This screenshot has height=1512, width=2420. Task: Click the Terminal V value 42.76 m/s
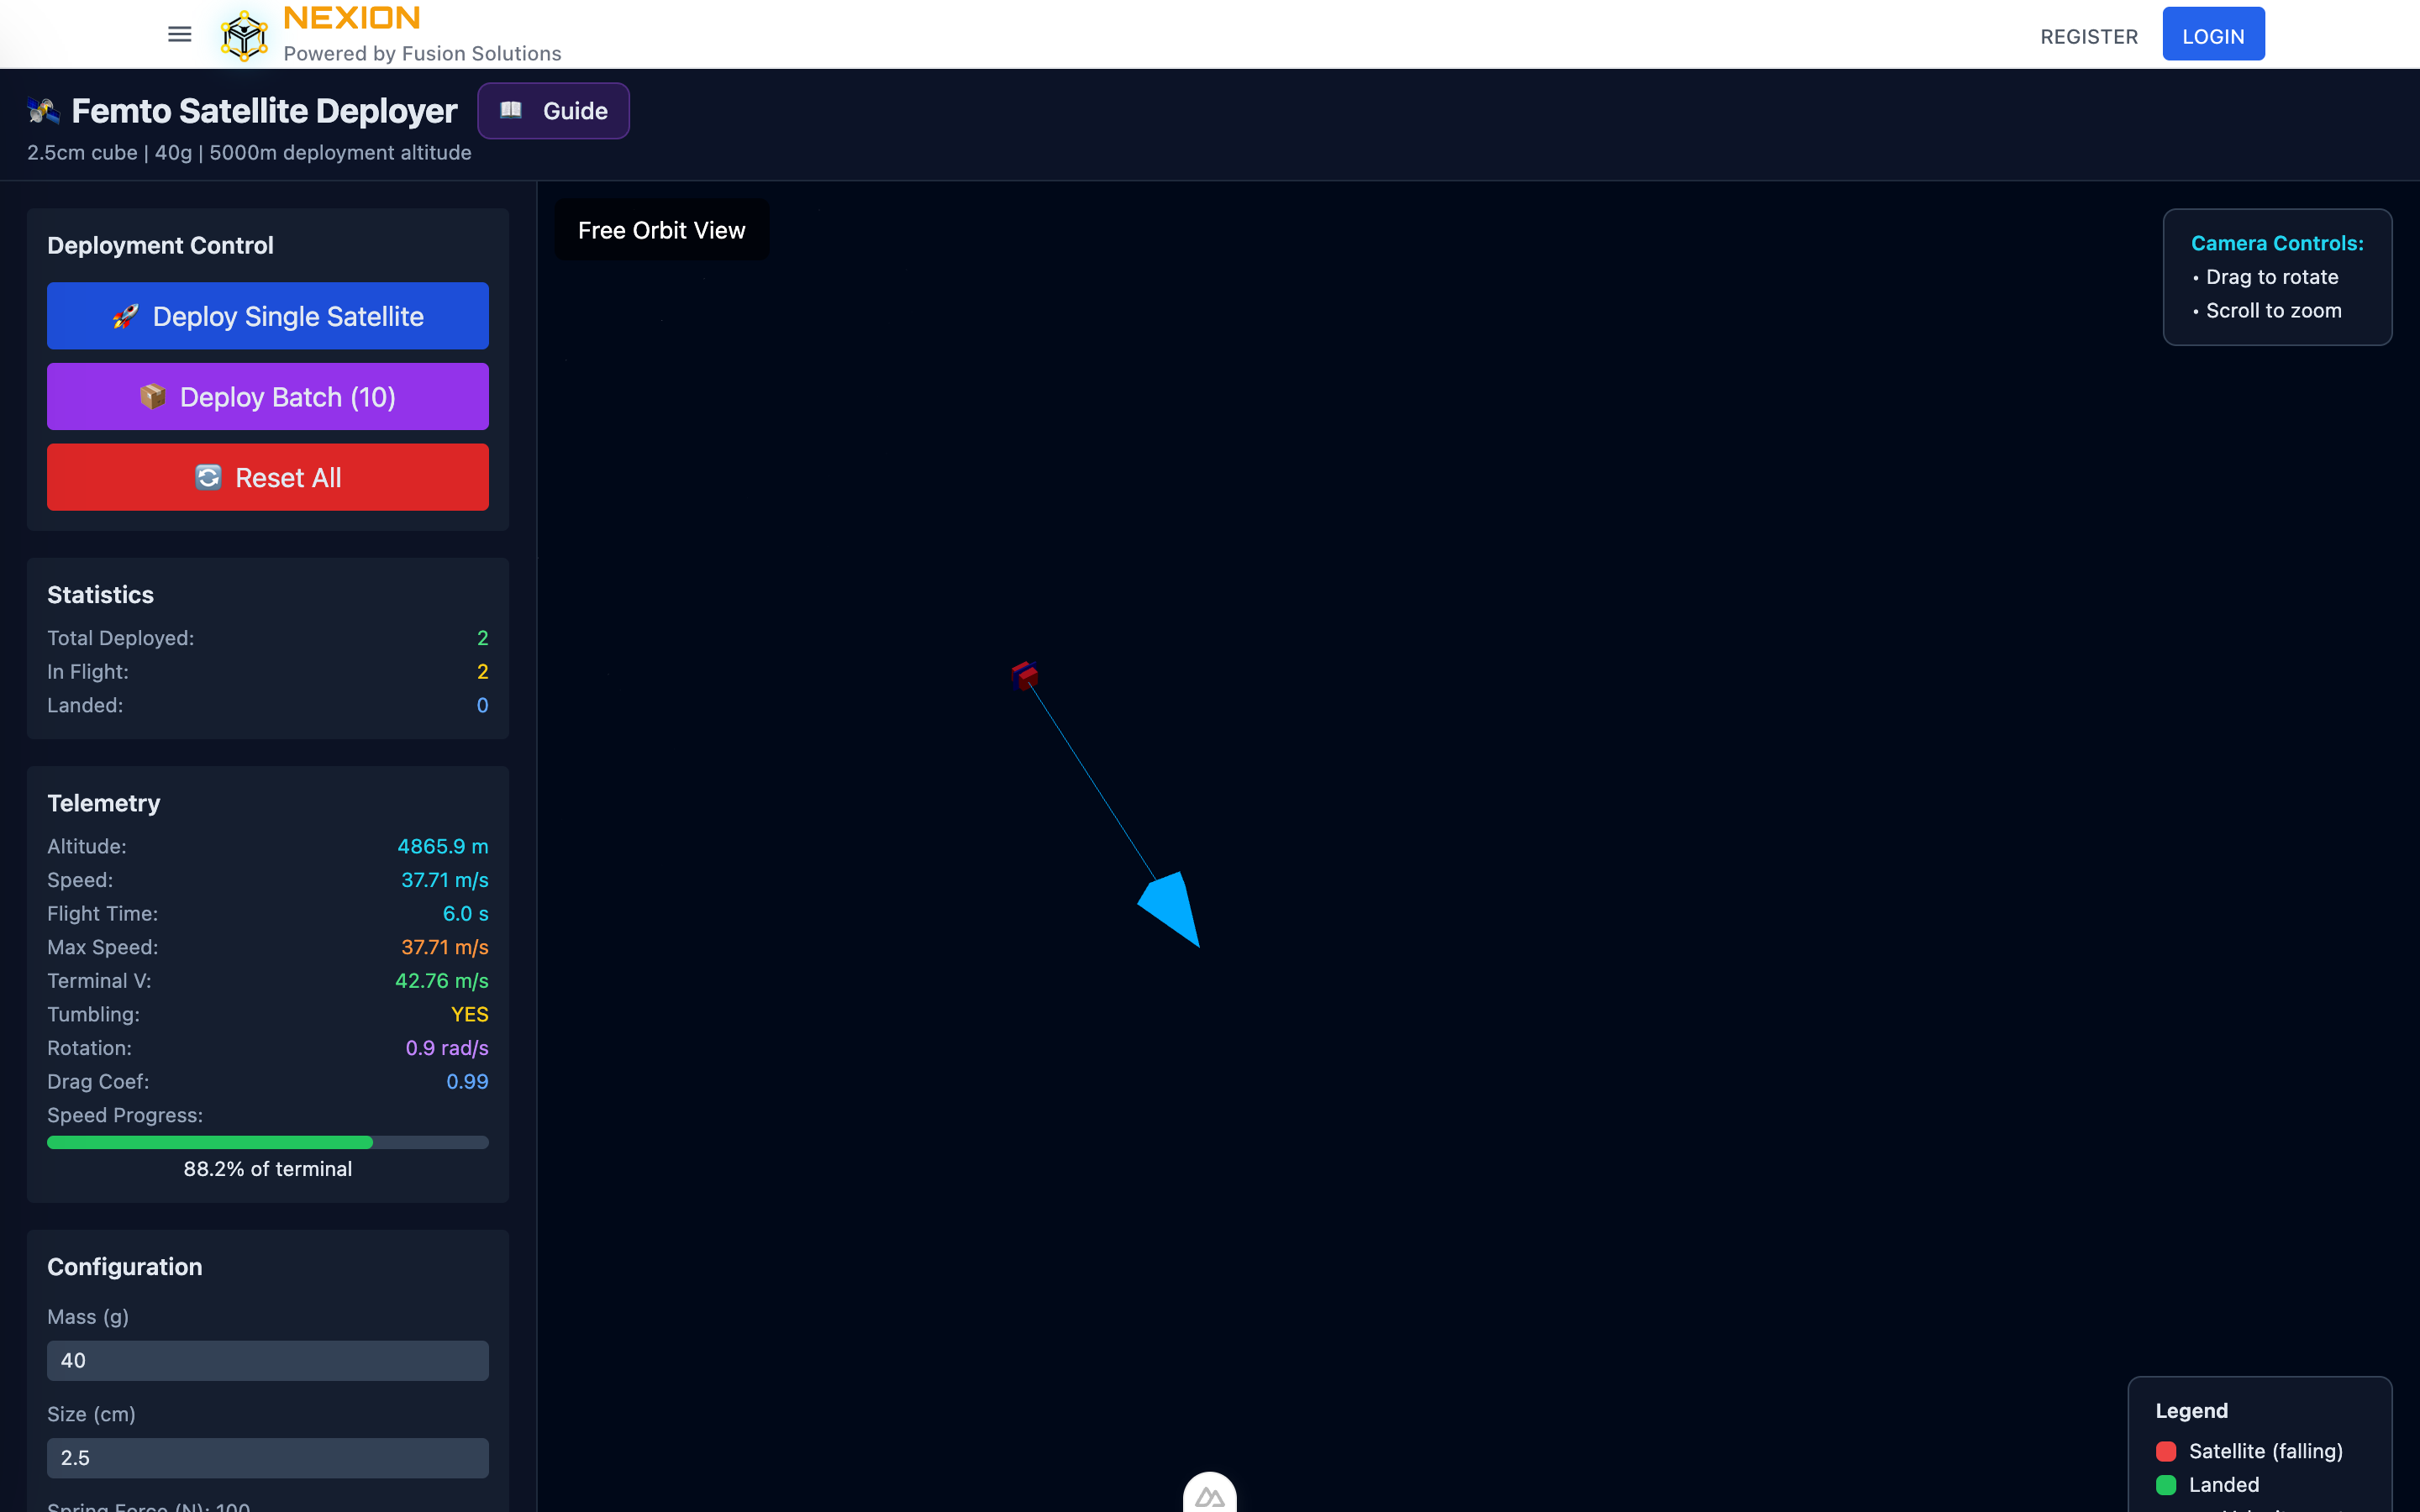point(442,981)
